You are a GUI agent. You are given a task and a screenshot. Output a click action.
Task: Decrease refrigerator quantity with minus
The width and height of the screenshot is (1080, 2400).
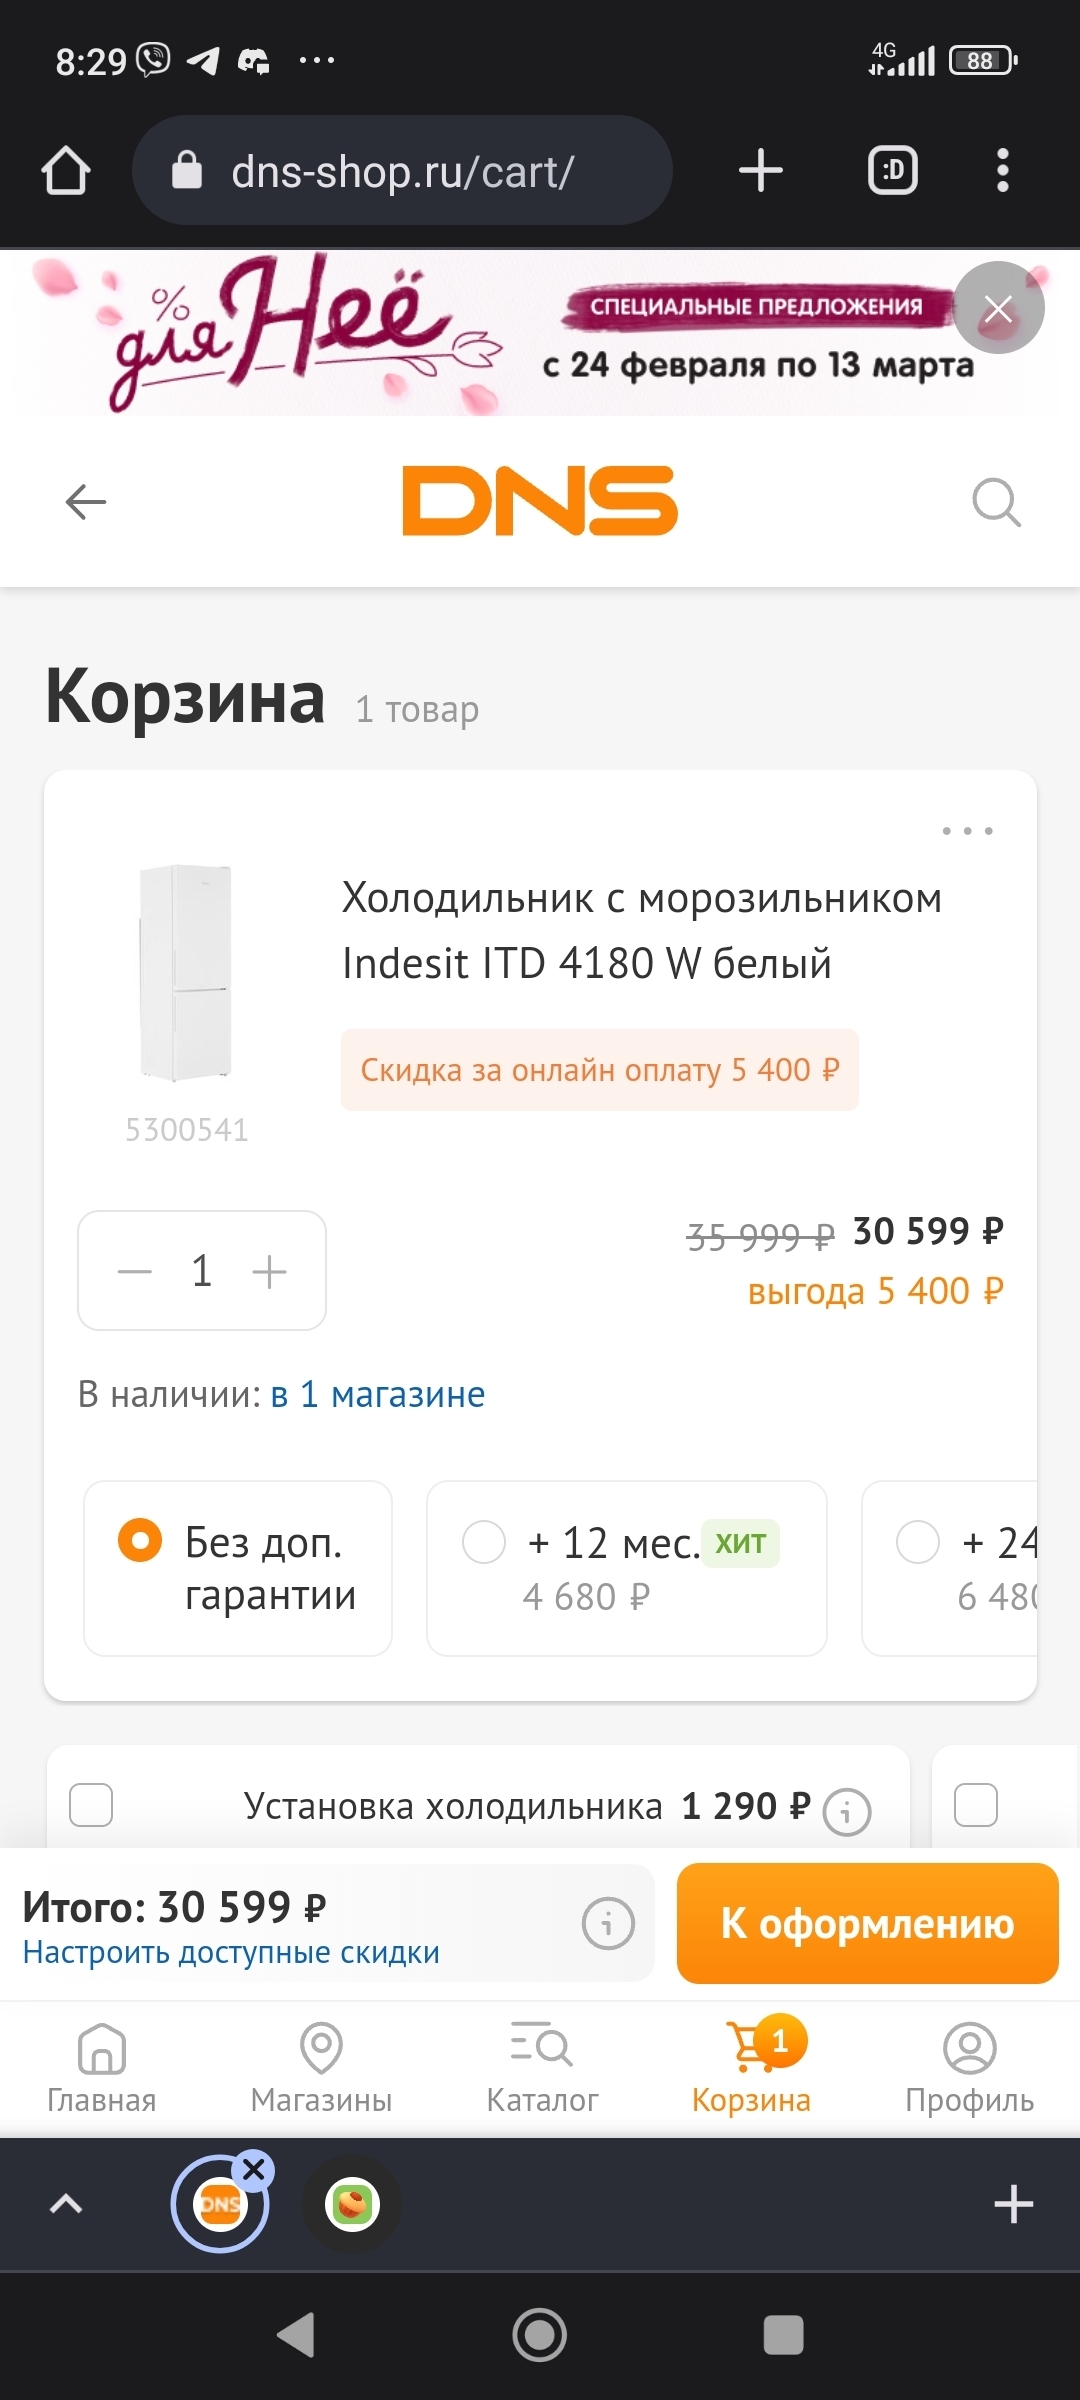click(135, 1272)
